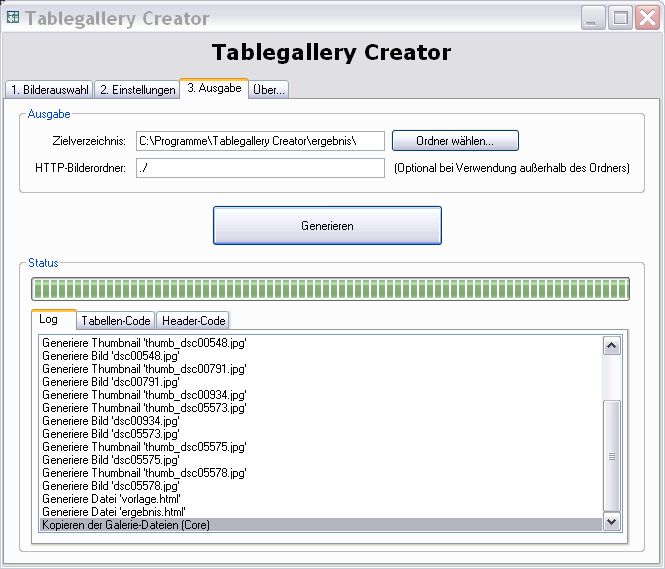Start generation with the Generieren button
Viewport: 665px width, 569px height.
click(x=327, y=226)
